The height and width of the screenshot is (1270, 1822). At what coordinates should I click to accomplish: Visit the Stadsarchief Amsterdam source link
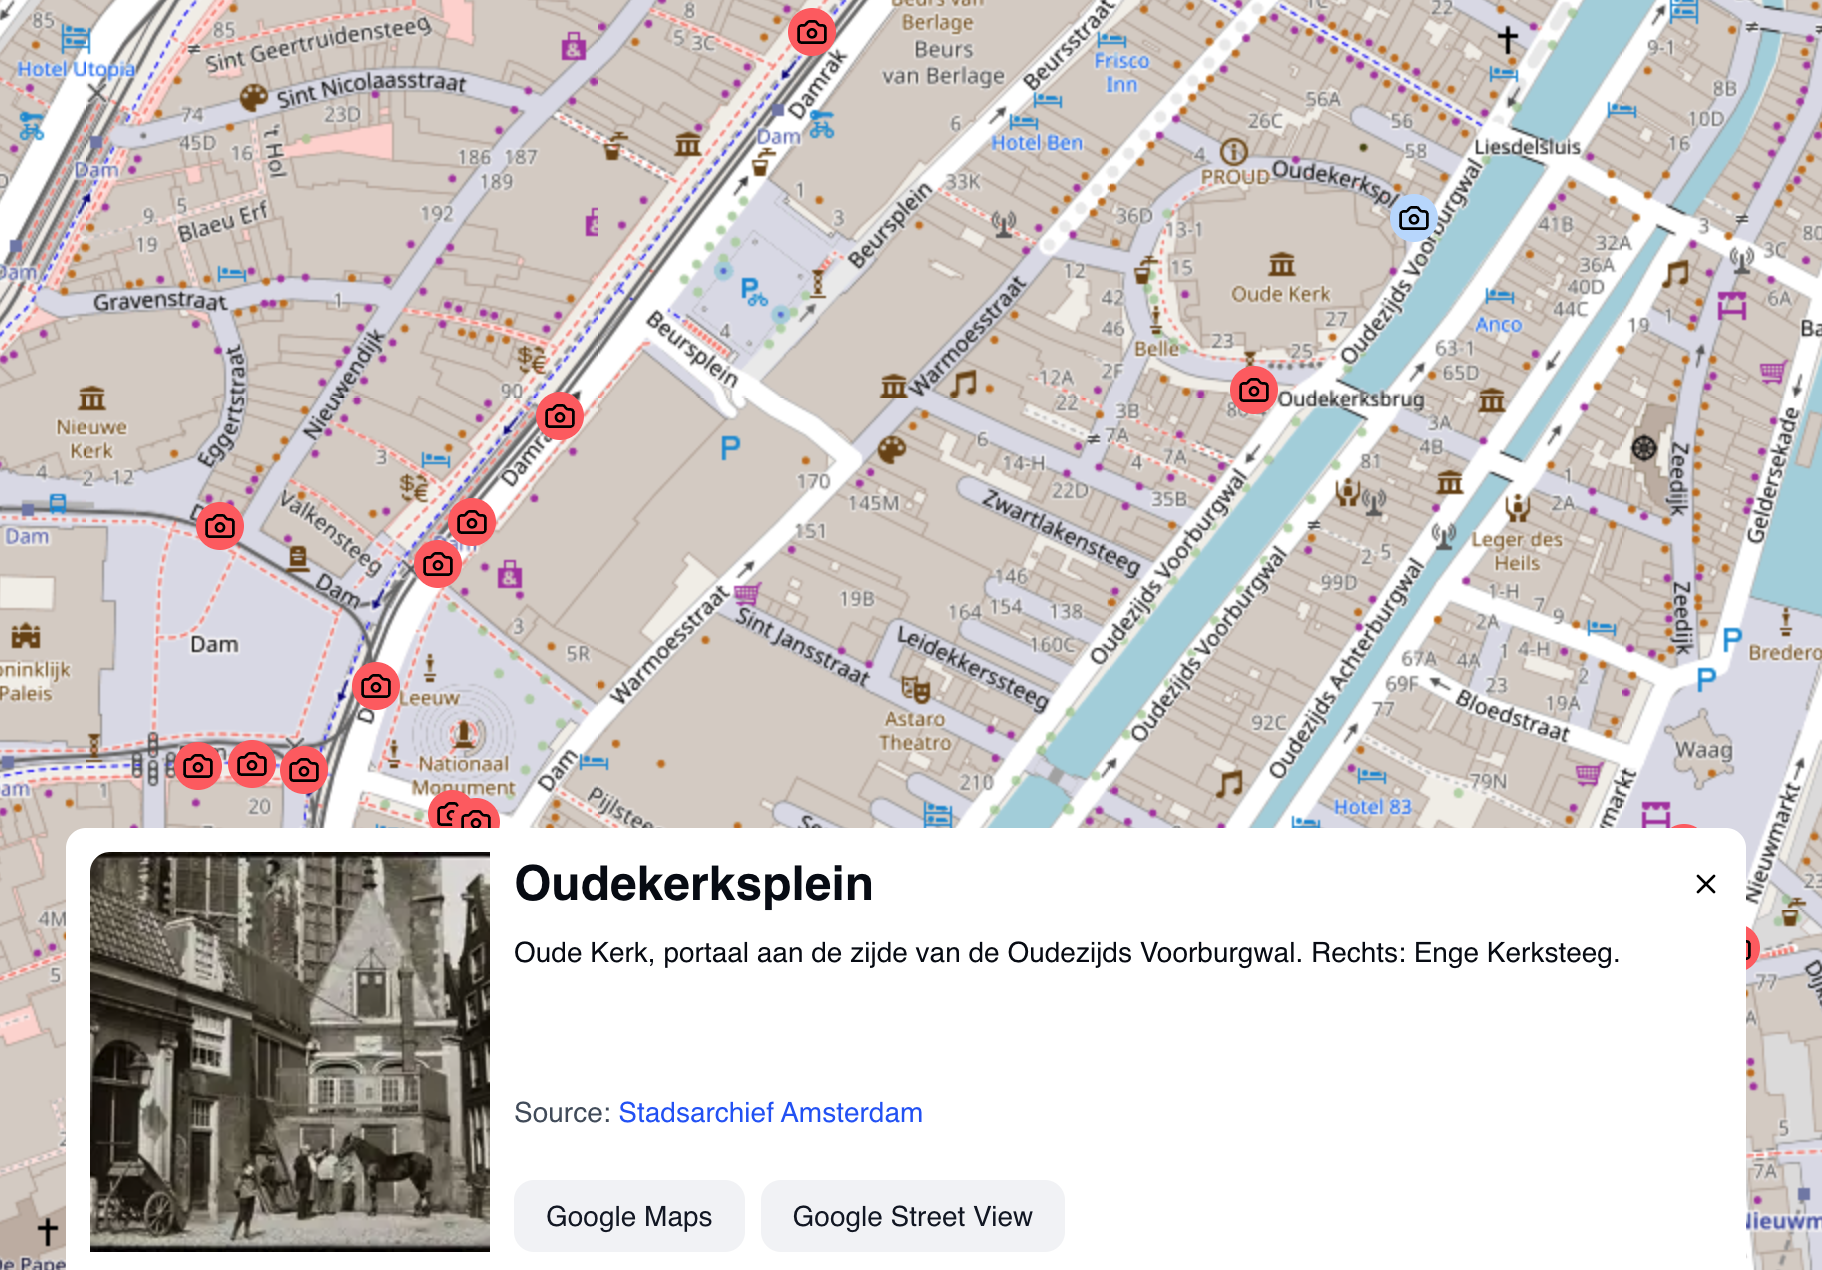click(770, 1112)
